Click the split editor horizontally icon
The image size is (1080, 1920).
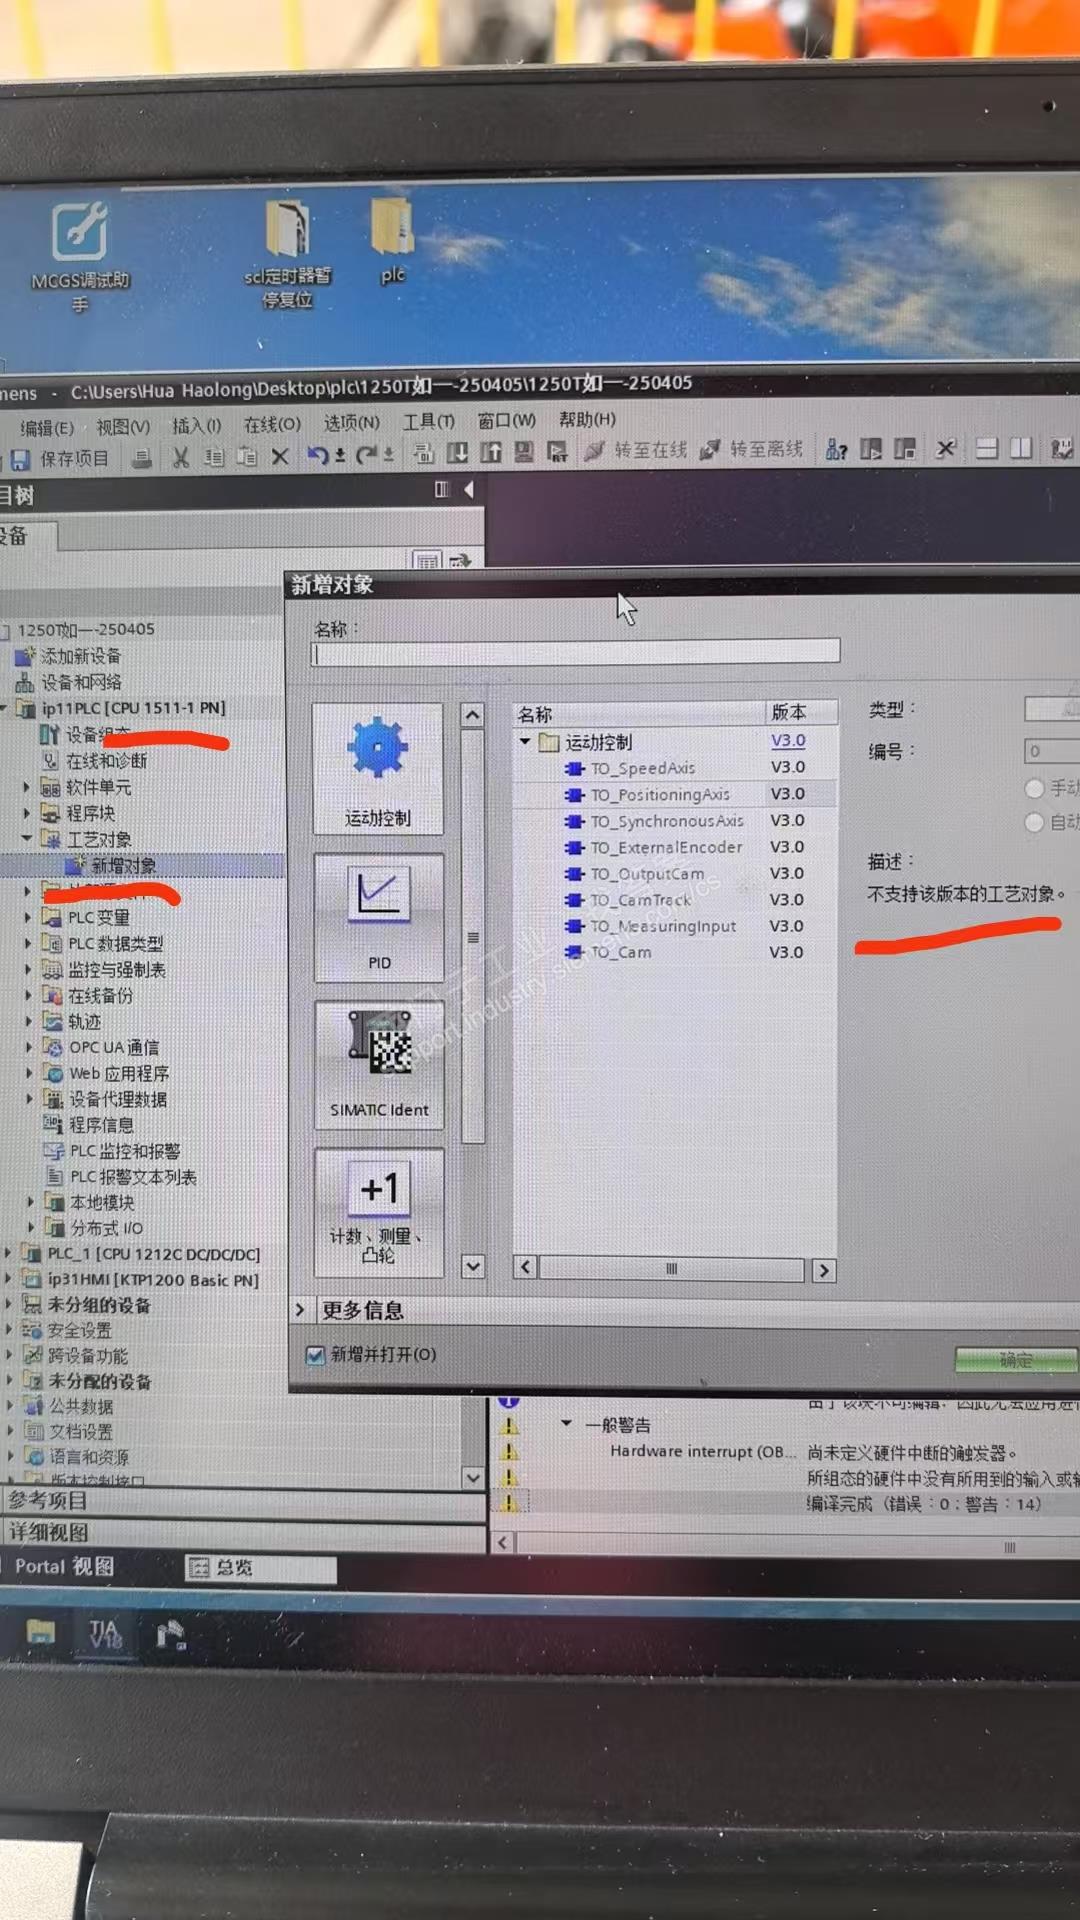986,448
